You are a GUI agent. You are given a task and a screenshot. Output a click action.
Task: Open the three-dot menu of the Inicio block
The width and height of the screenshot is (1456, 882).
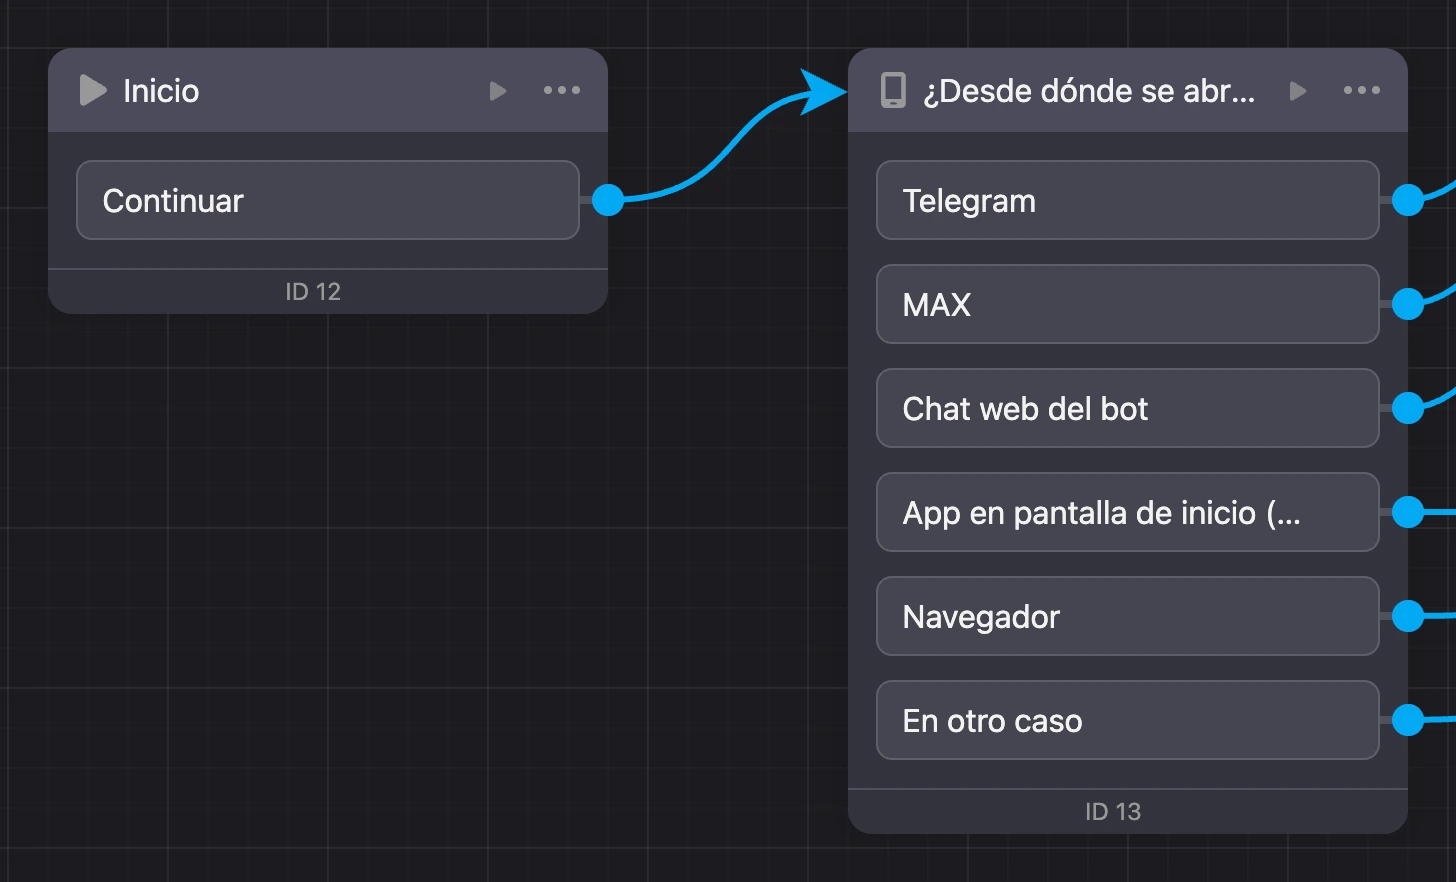[x=562, y=90]
